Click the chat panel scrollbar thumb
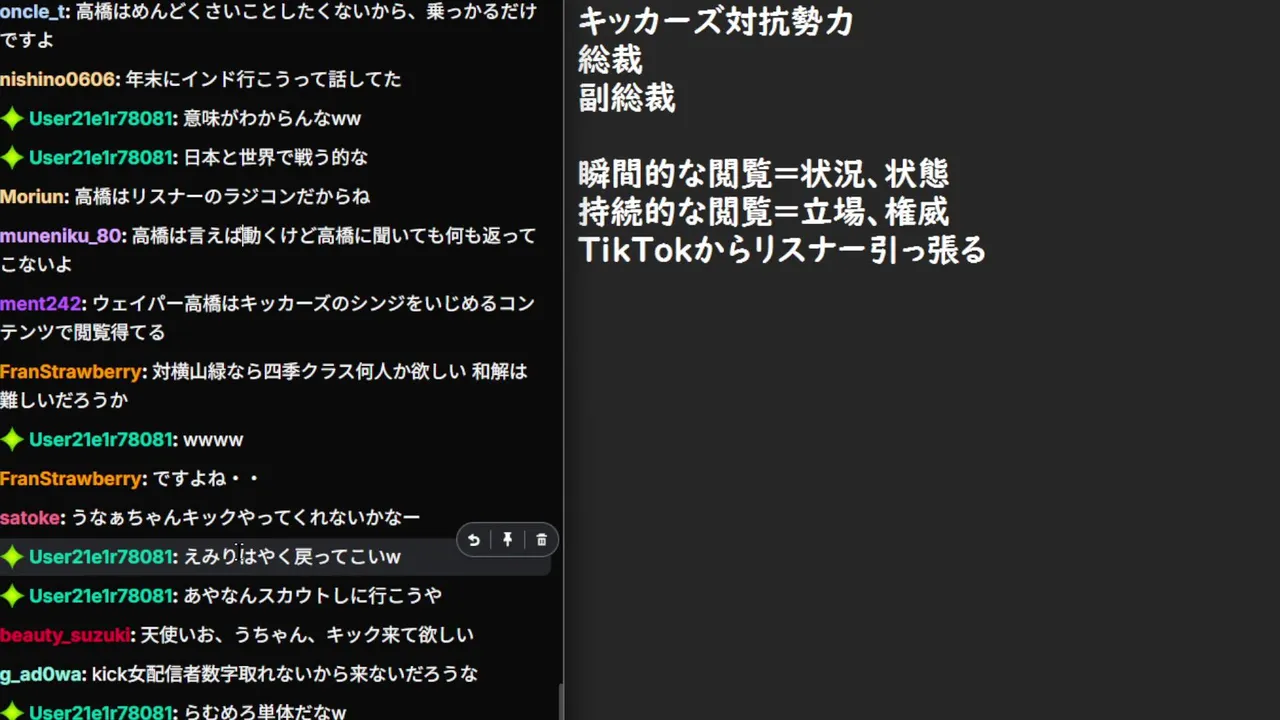Image resolution: width=1280 pixels, height=720 pixels. tap(560, 702)
